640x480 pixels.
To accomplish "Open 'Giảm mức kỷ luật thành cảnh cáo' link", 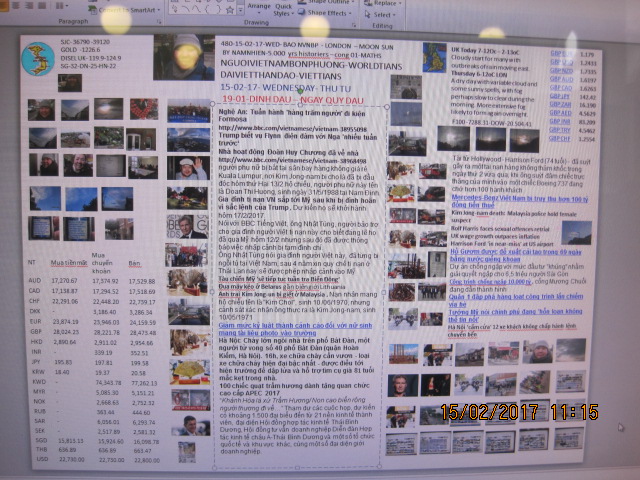I will tap(295, 329).
